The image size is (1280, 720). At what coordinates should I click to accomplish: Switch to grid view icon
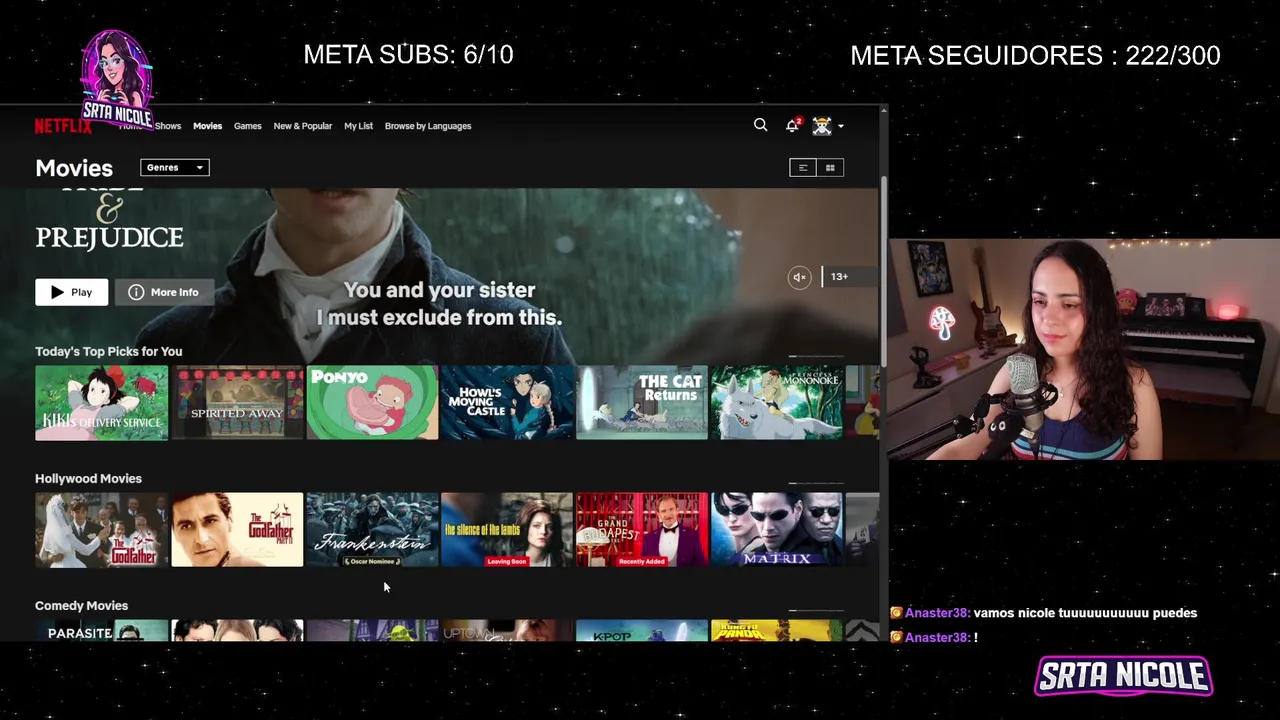point(830,167)
